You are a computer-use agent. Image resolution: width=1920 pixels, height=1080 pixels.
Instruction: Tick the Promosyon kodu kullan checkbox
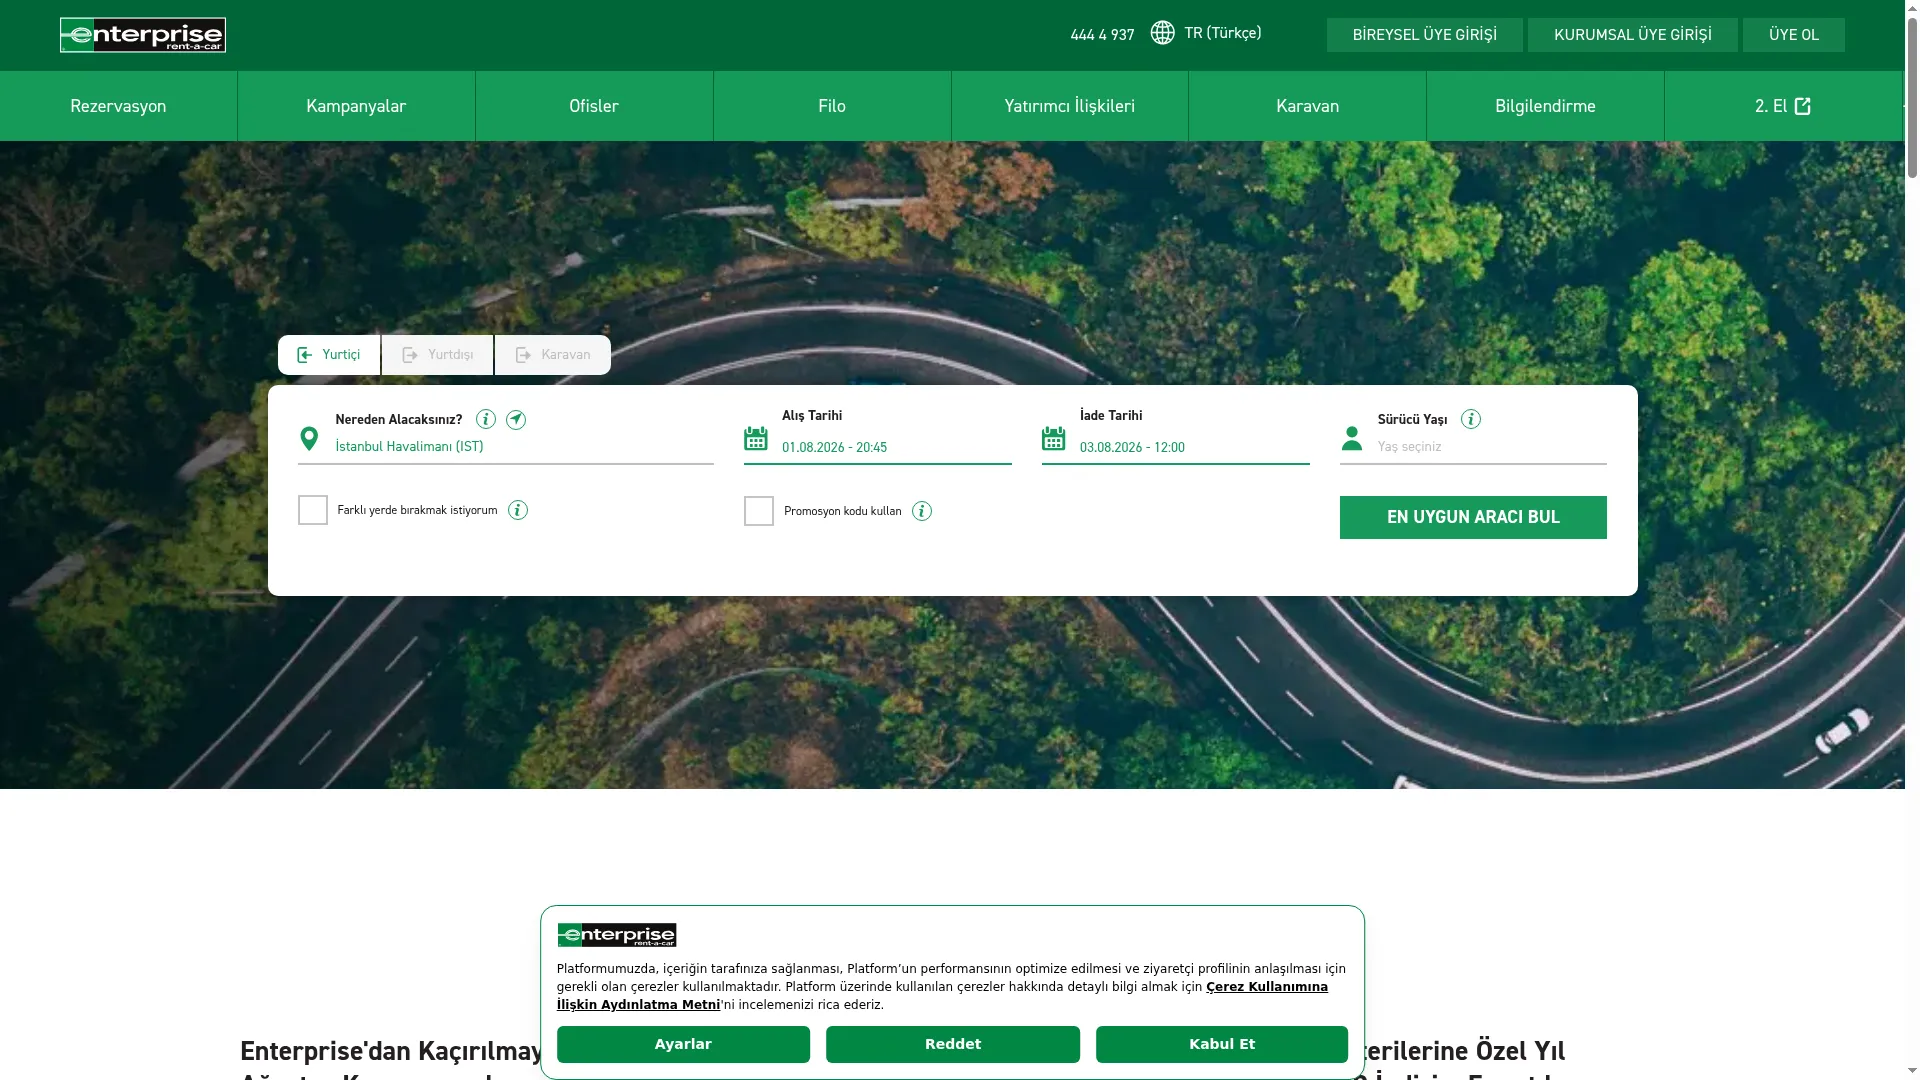coord(759,511)
